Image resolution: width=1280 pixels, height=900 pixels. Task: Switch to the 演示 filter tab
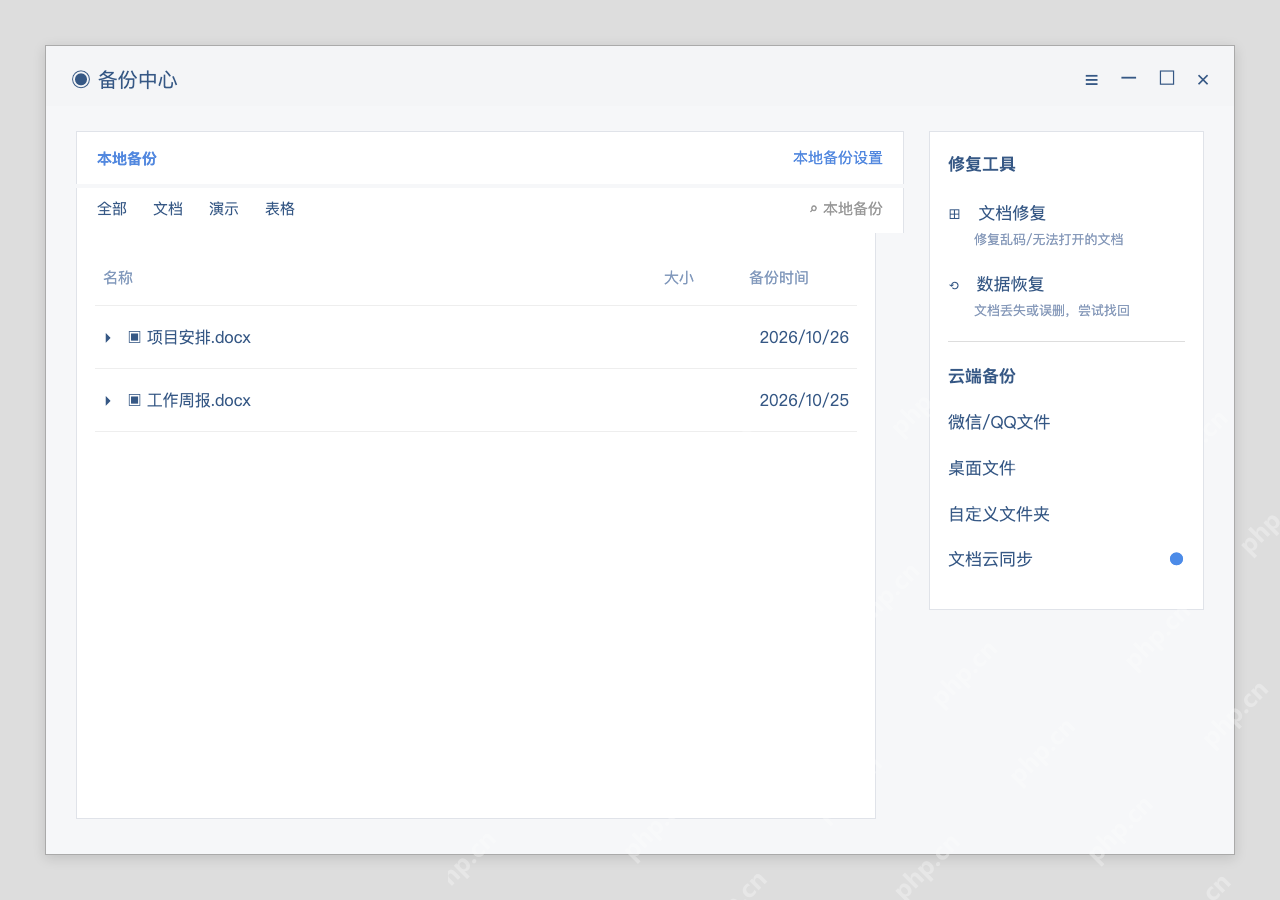pos(224,209)
